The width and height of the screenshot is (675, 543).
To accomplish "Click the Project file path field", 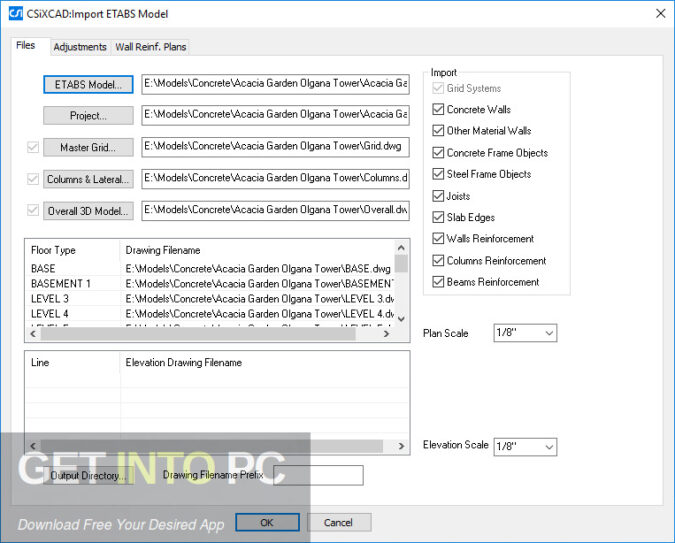I will tap(276, 115).
